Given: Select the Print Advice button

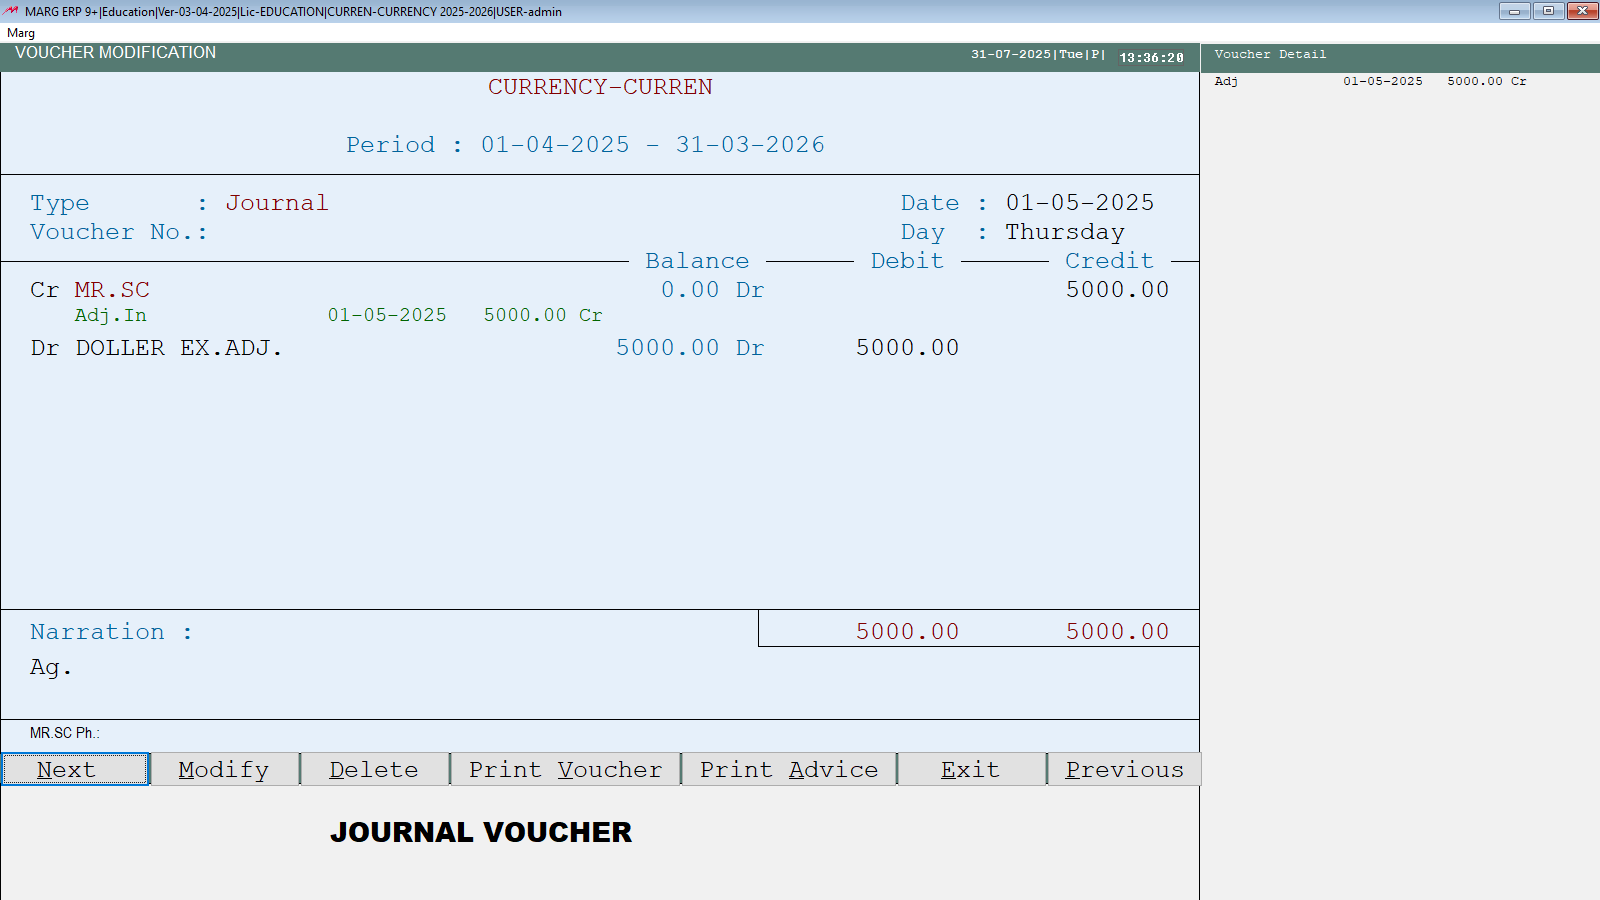Looking at the screenshot, I should pyautogui.click(x=788, y=769).
